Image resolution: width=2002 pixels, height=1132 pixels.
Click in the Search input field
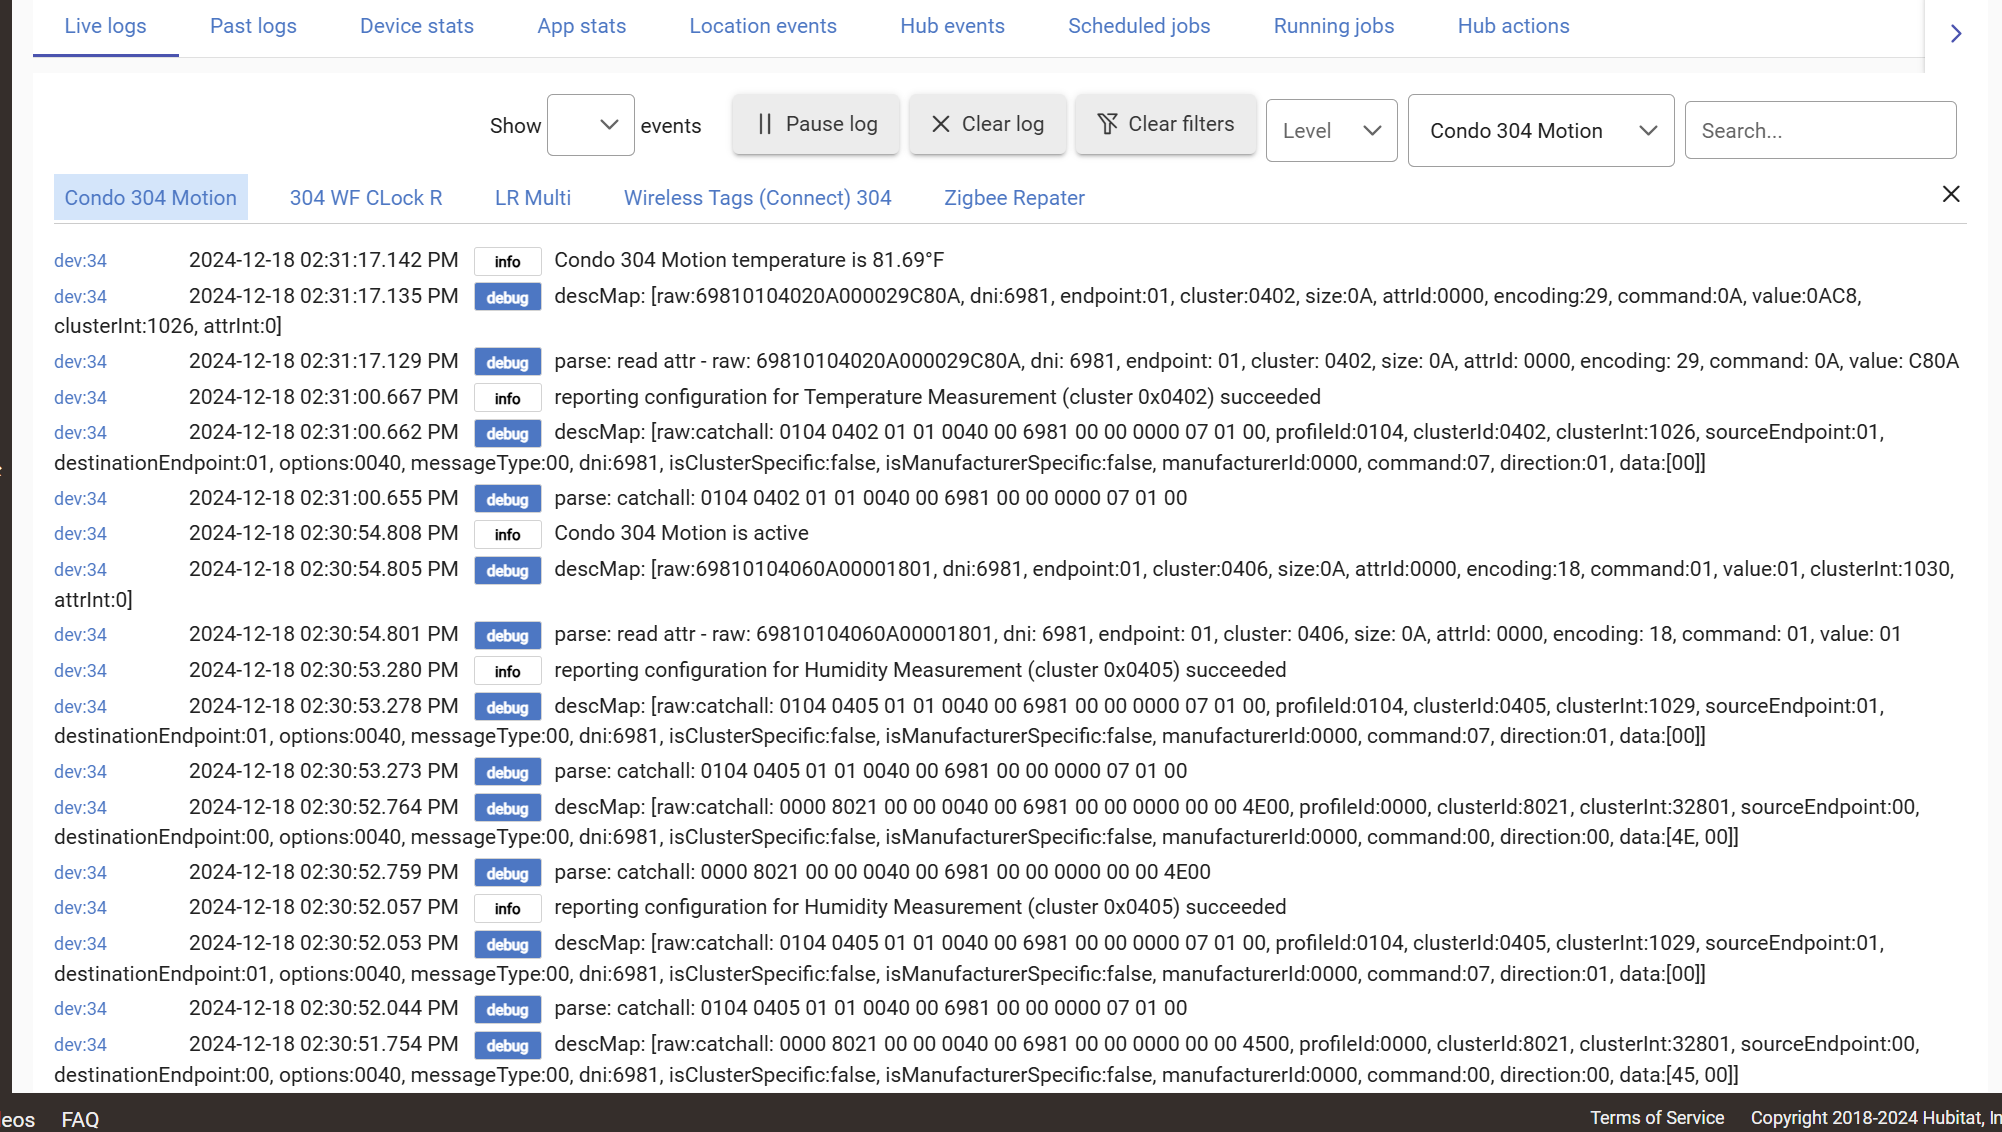[x=1819, y=131]
